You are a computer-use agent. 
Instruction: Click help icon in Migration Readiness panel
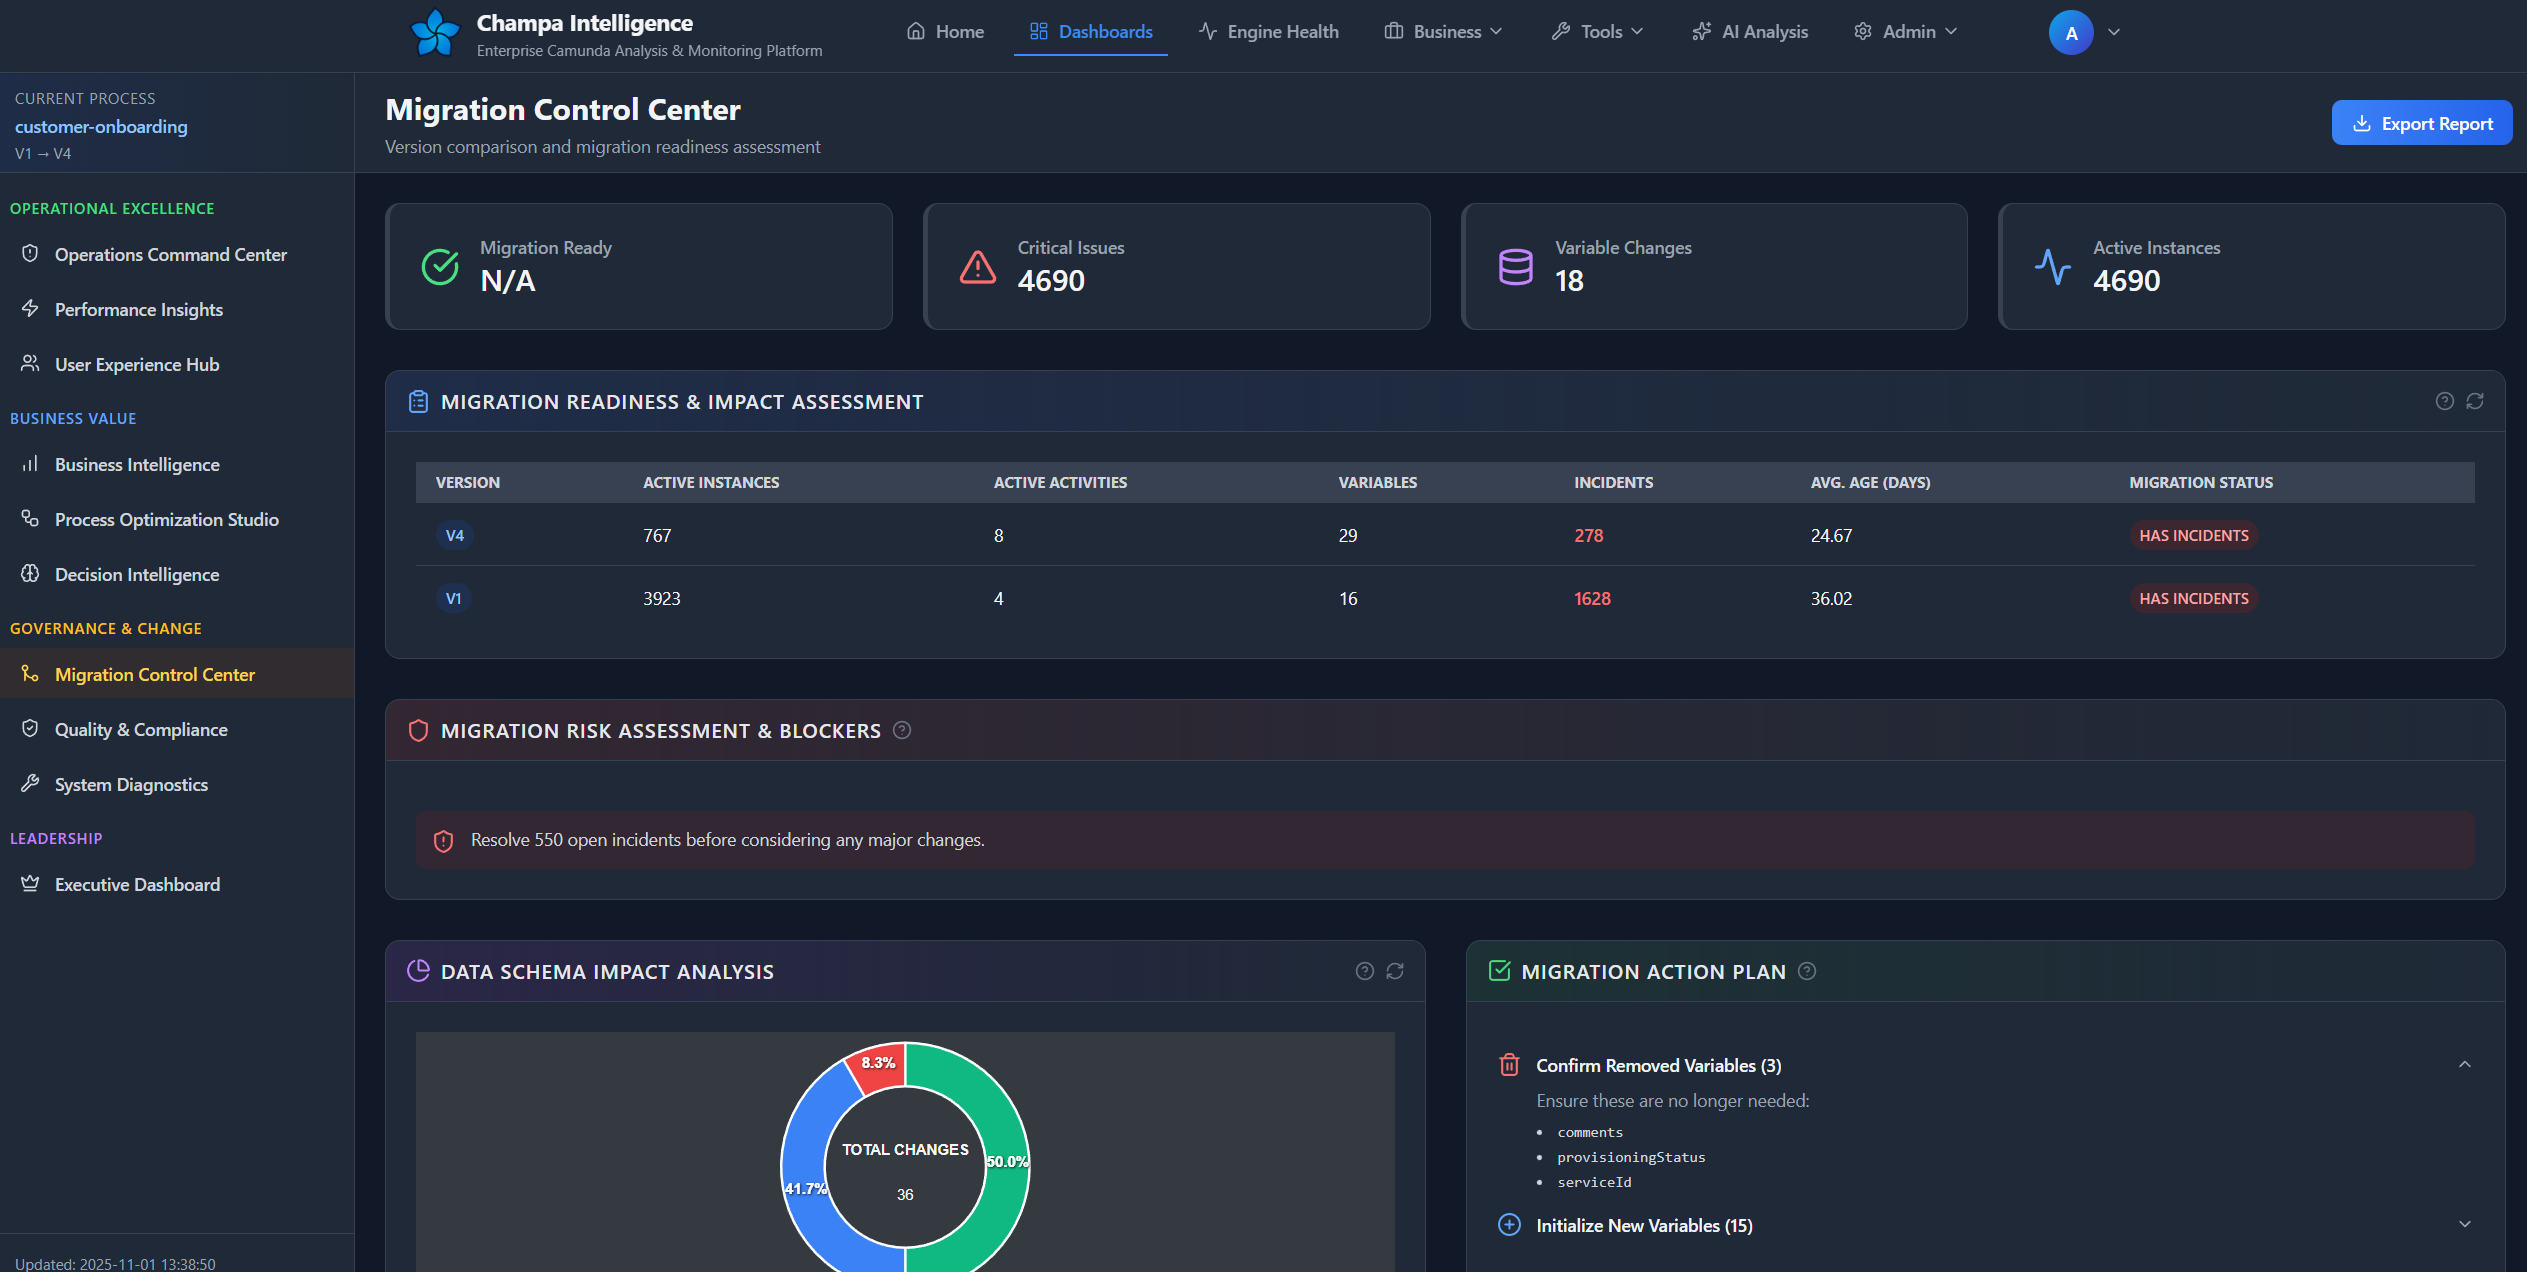tap(2444, 401)
